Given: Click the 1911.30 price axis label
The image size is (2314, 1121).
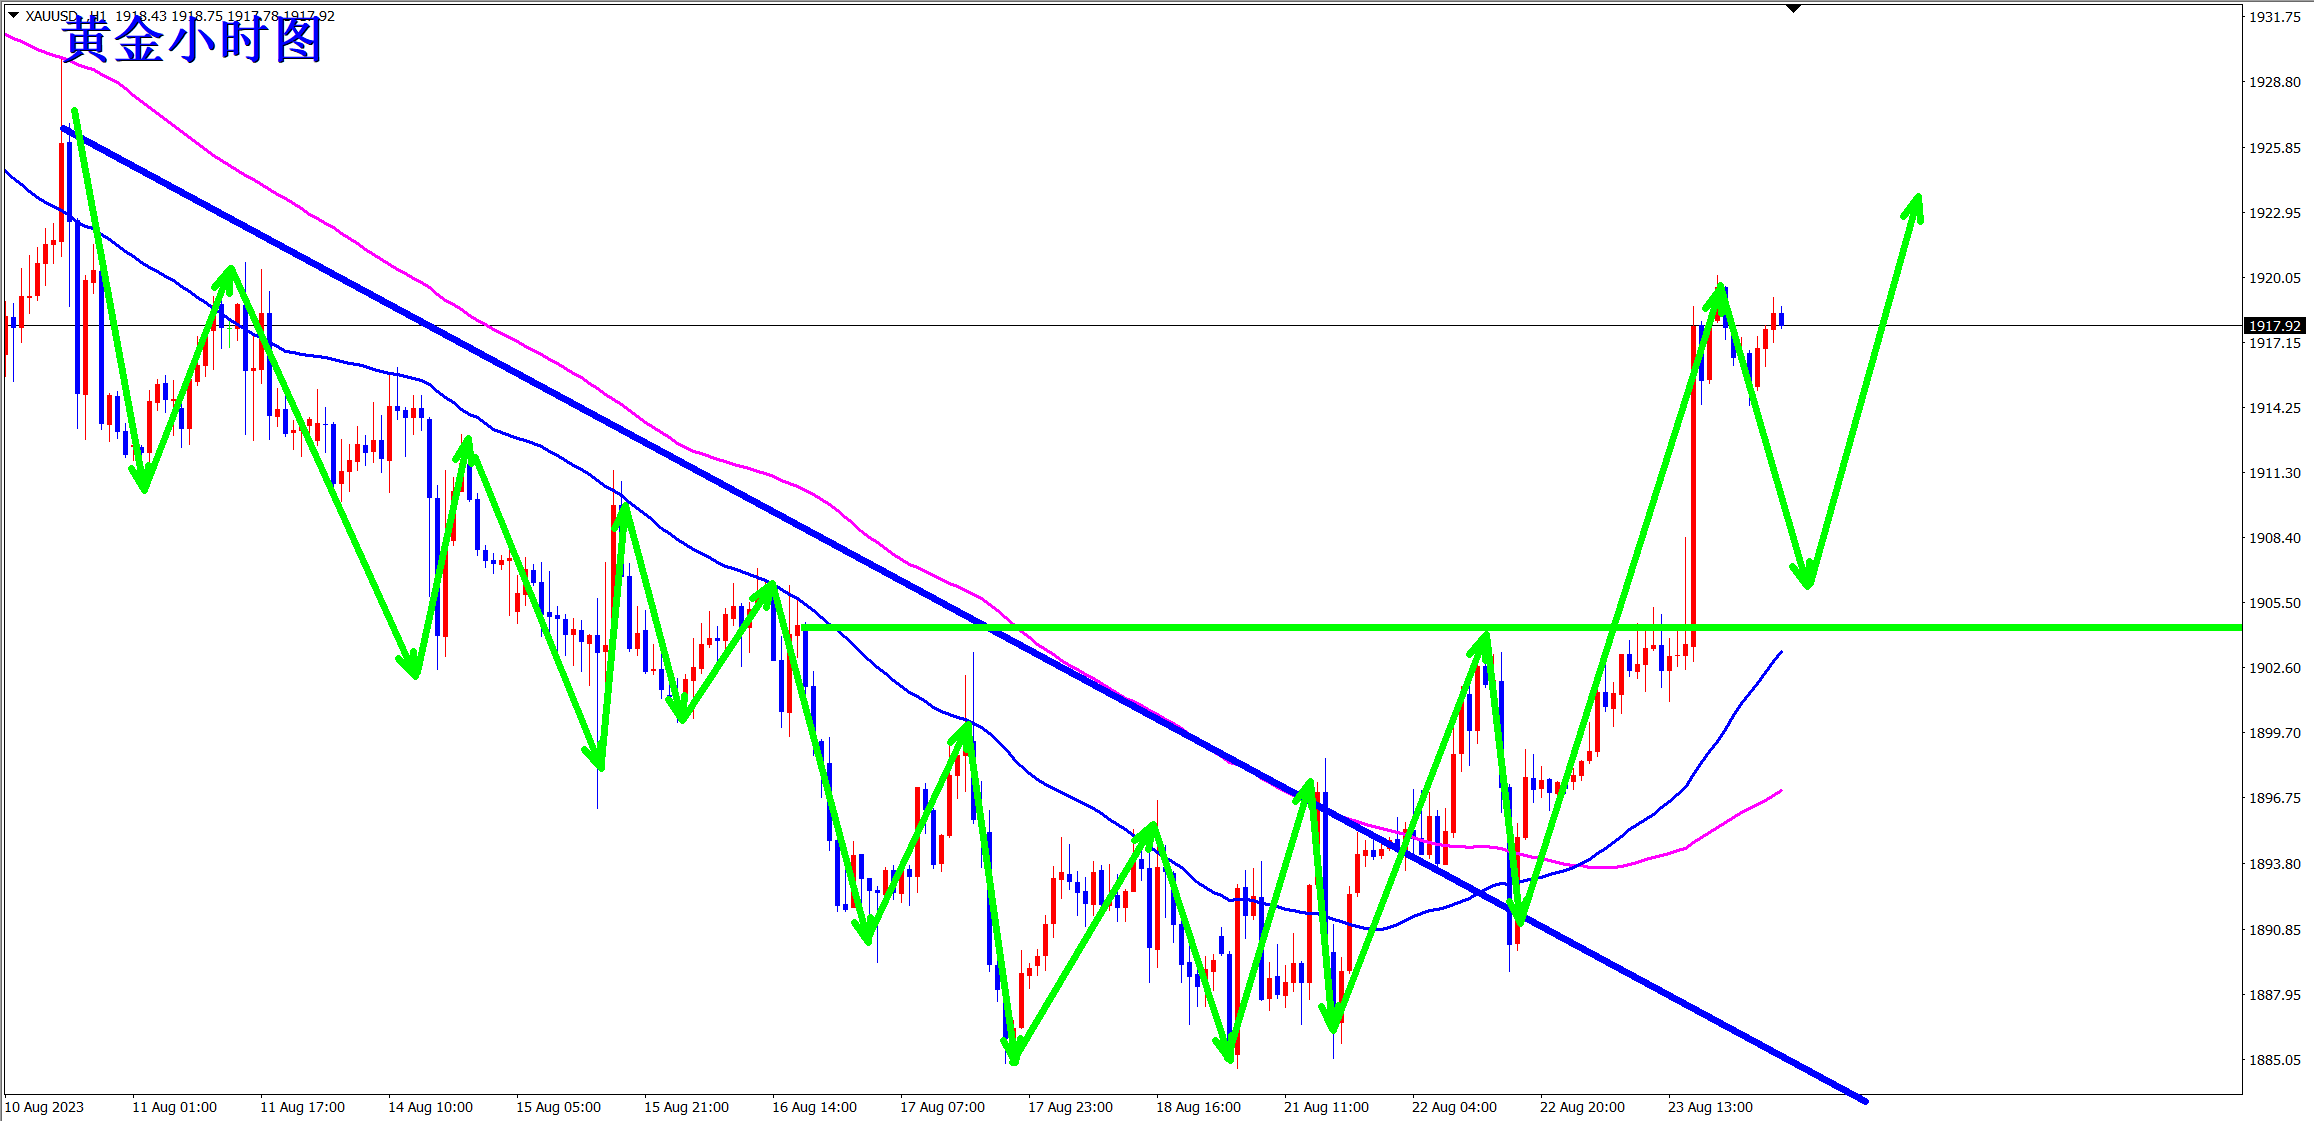Looking at the screenshot, I should click(x=2274, y=473).
